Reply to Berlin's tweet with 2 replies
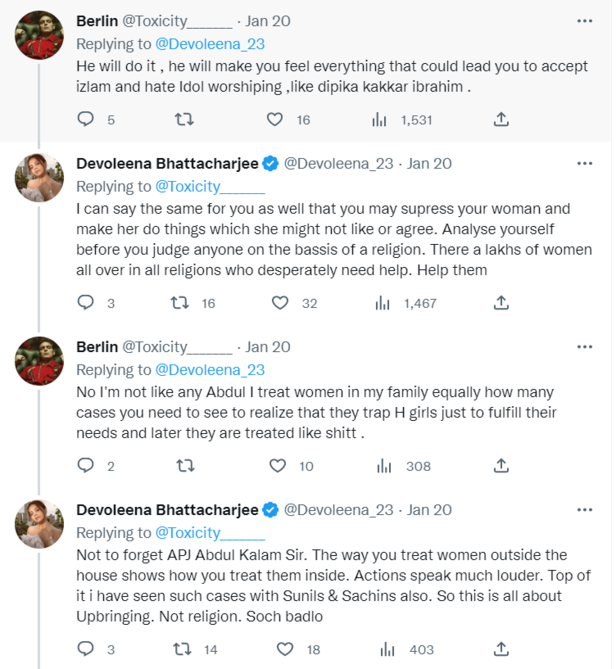The image size is (616, 669). [85, 466]
